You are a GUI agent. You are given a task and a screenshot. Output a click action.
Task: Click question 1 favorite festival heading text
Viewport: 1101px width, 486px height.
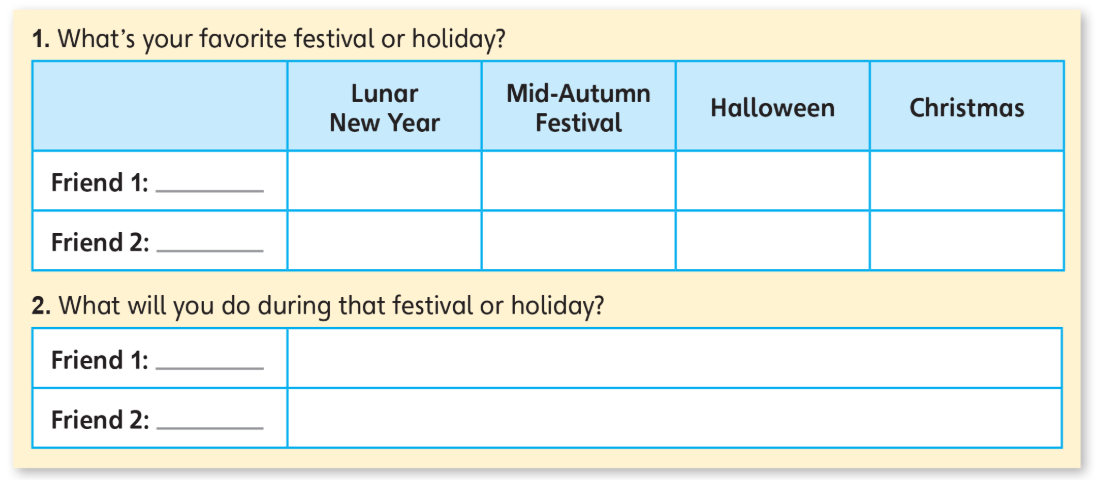click(x=269, y=39)
